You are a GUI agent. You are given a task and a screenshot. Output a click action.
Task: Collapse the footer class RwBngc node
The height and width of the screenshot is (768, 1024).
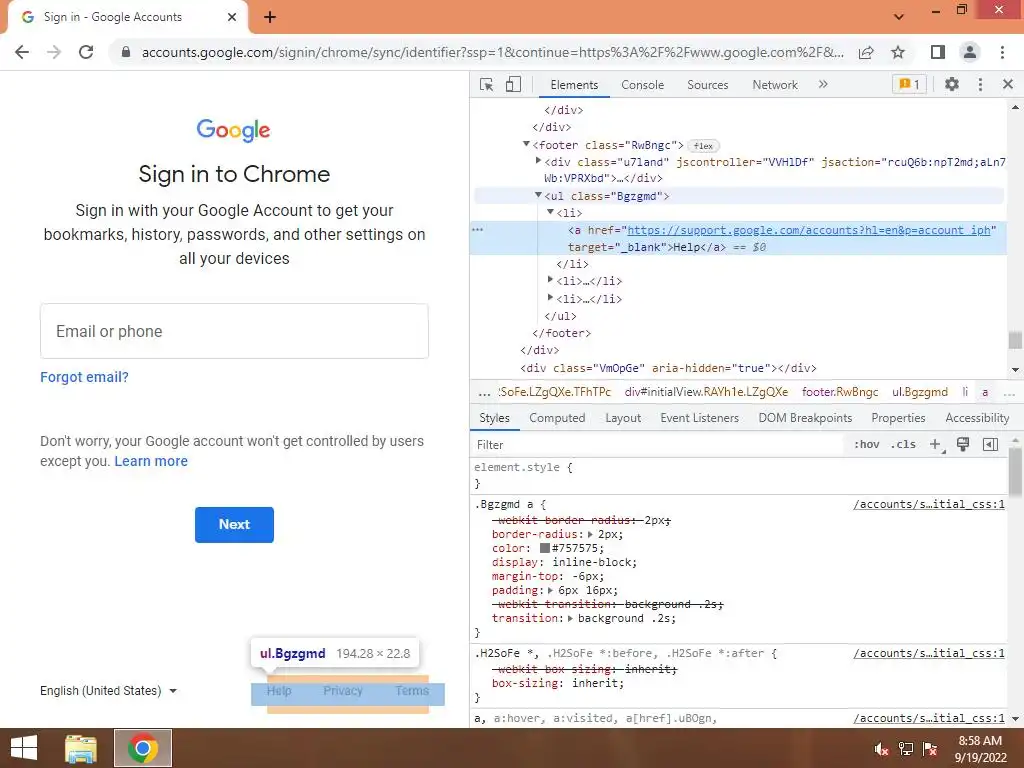pos(526,144)
